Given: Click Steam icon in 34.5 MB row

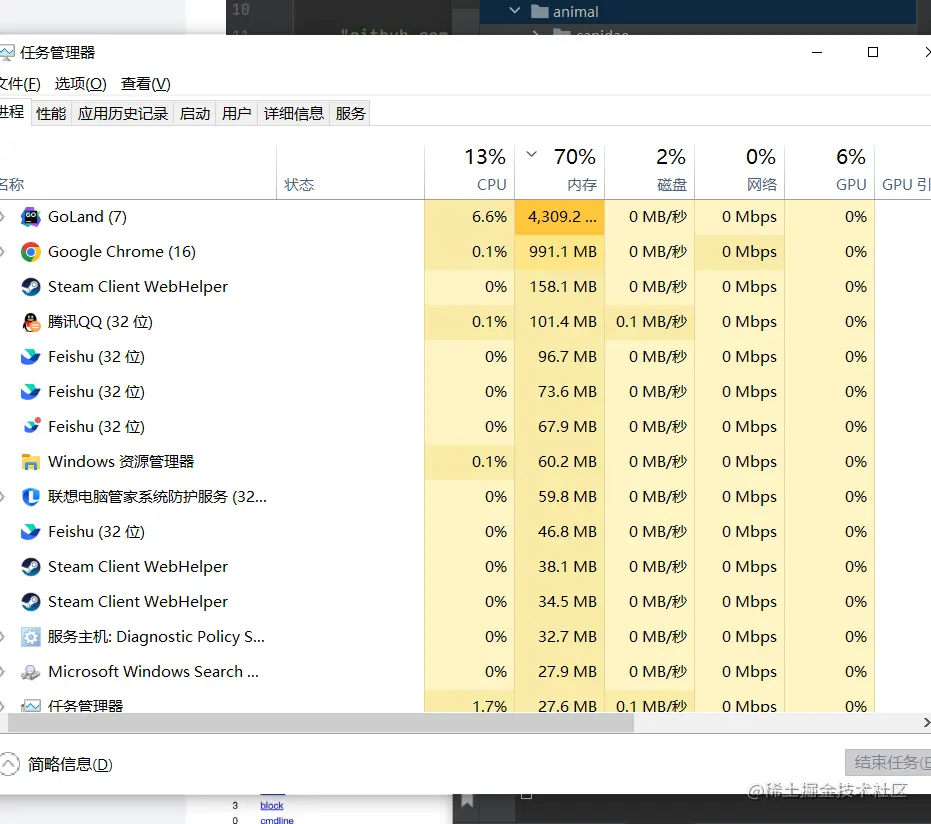Looking at the screenshot, I should tap(30, 602).
